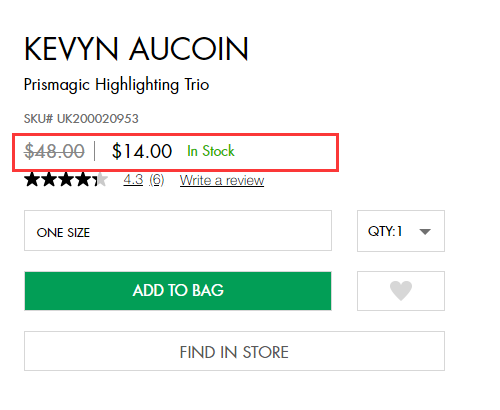Viewport: 500px width, 410px height.
Task: Open the Write a review link
Action: 222,180
